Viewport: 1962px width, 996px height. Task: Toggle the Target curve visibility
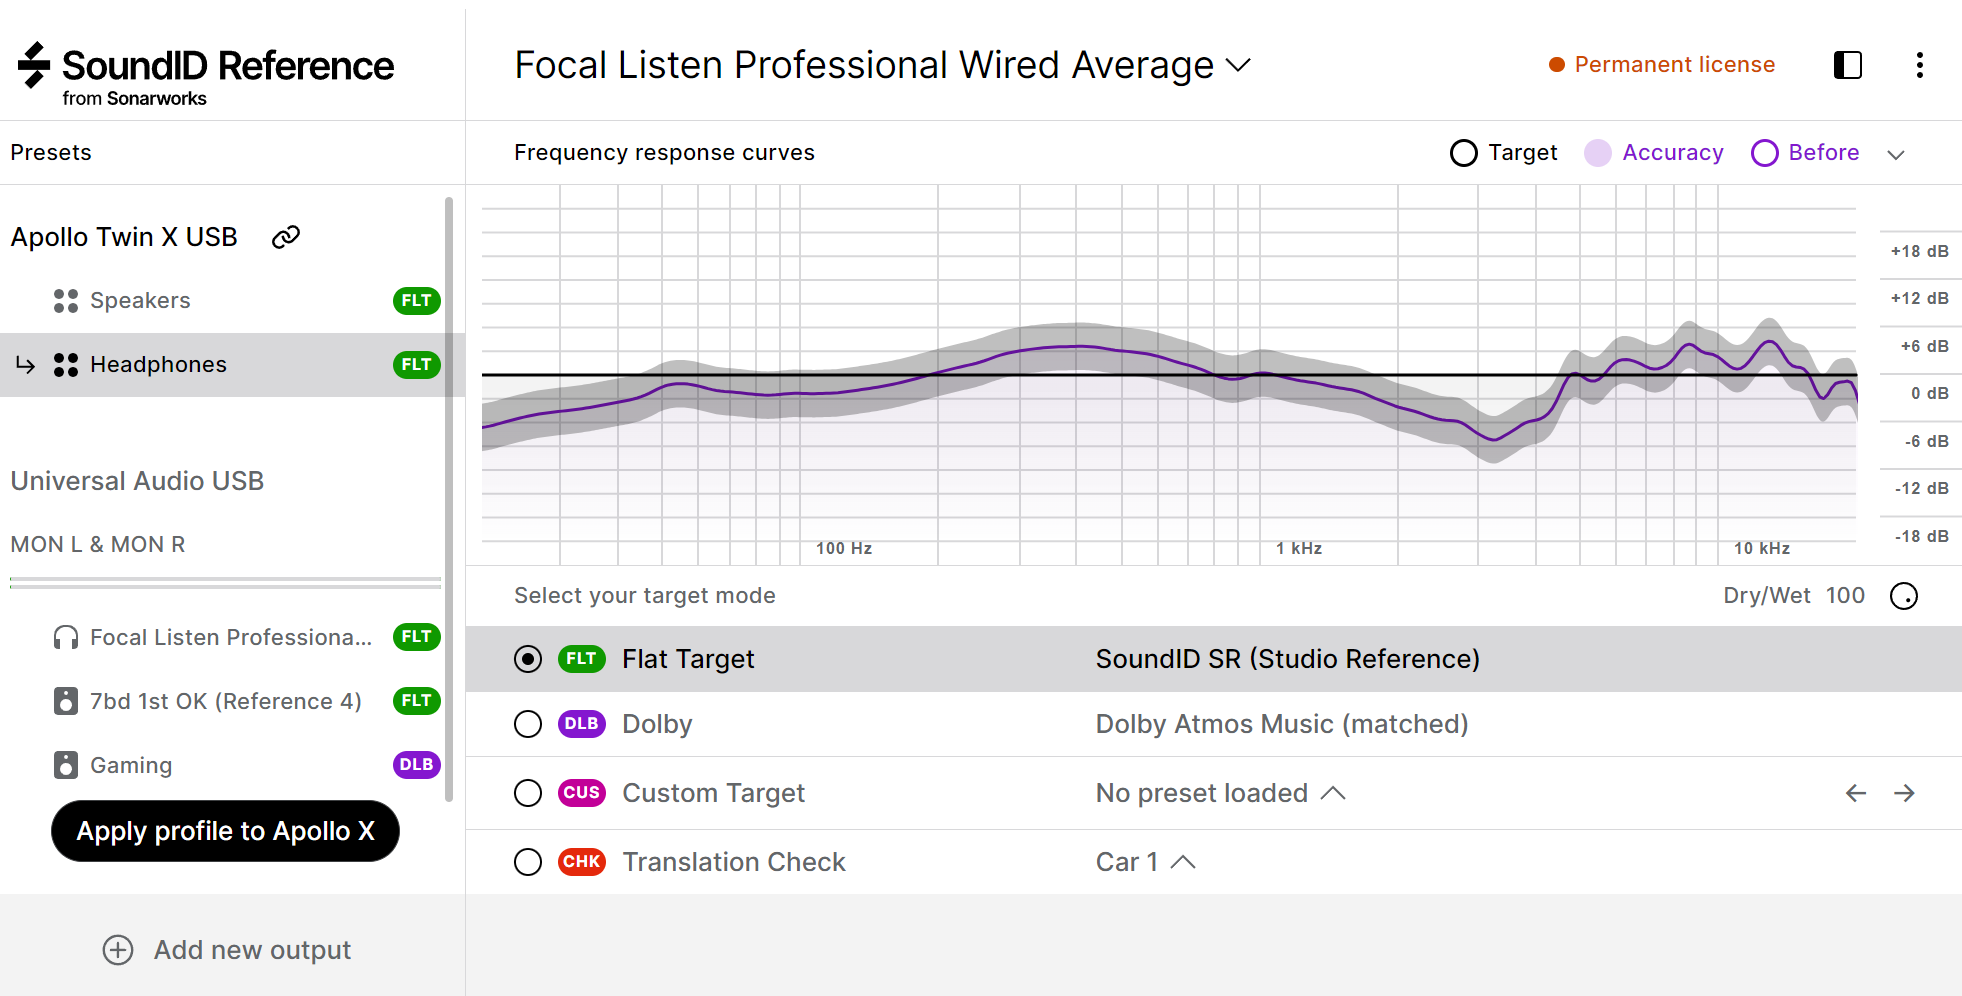click(x=1503, y=153)
